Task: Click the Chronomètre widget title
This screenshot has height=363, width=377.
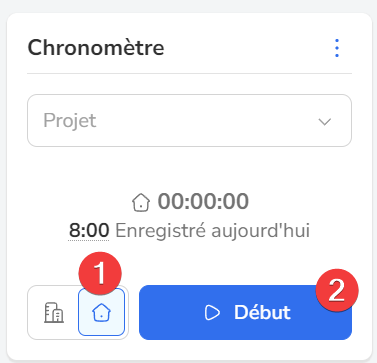Action: click(96, 48)
